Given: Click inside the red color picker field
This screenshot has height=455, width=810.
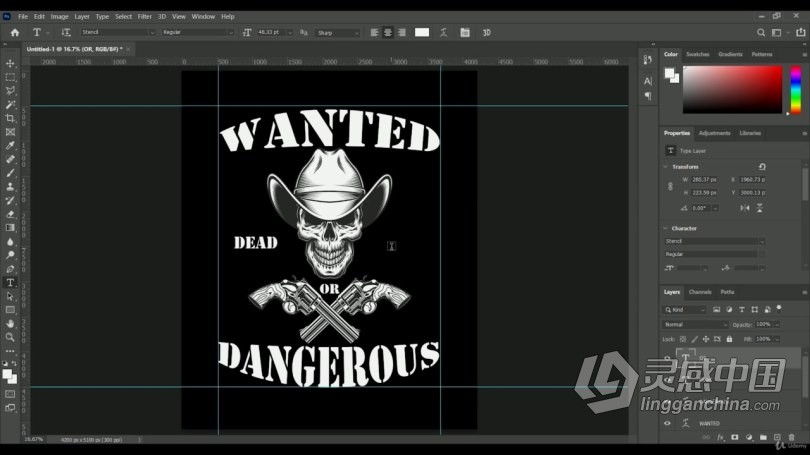Looking at the screenshot, I should [733, 89].
